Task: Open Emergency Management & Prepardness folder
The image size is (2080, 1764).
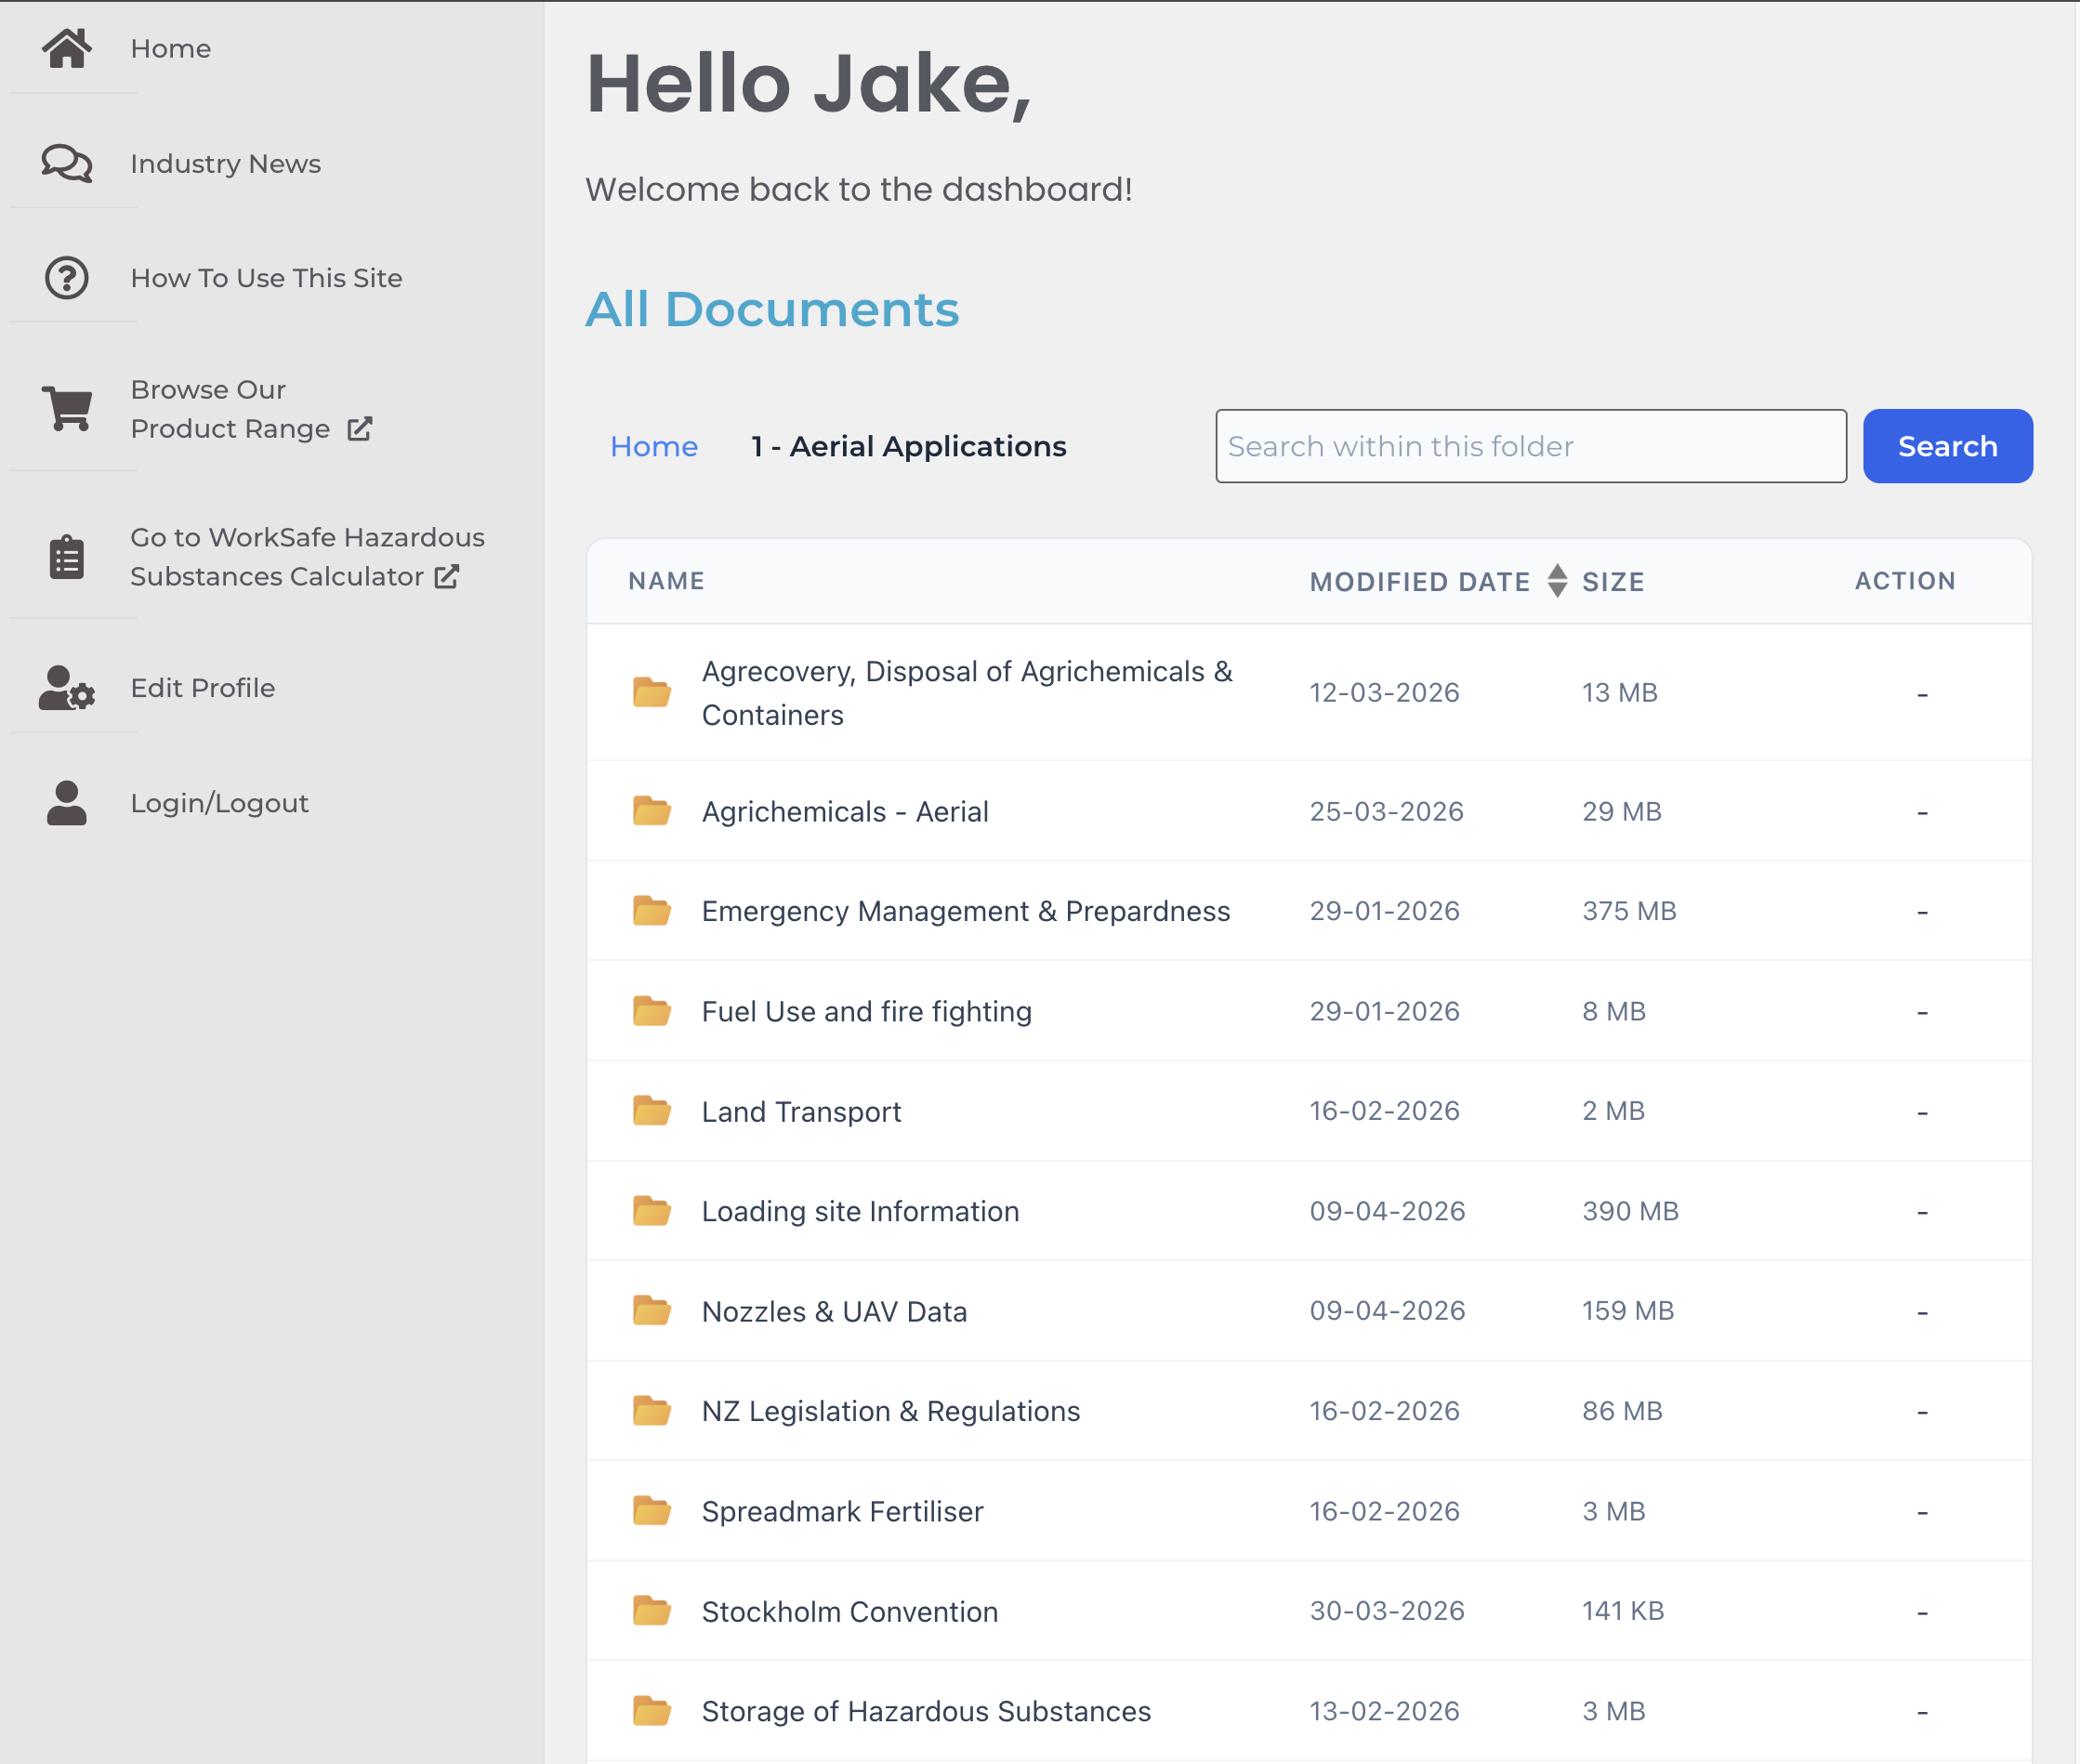Action: pyautogui.click(x=965, y=911)
